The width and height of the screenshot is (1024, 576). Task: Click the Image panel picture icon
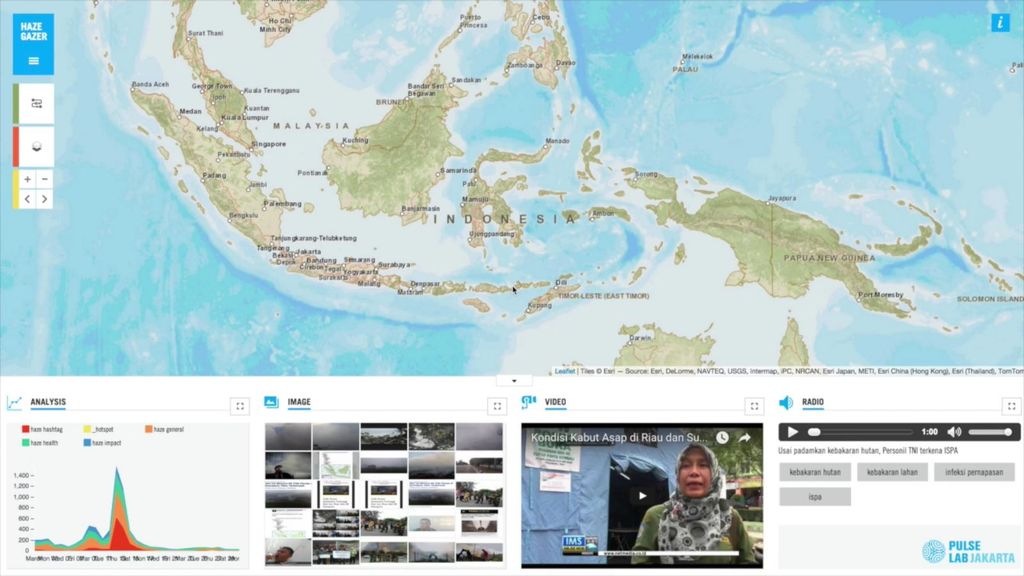[272, 402]
